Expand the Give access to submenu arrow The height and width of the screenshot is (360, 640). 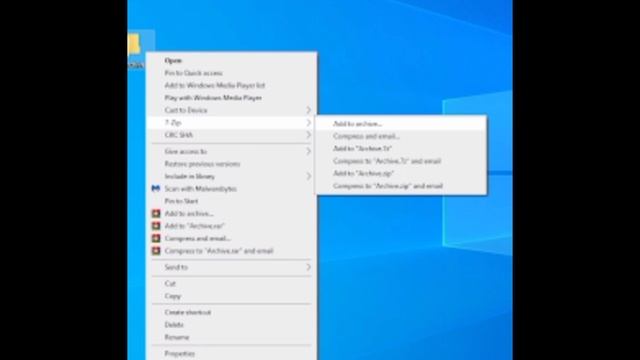point(308,151)
